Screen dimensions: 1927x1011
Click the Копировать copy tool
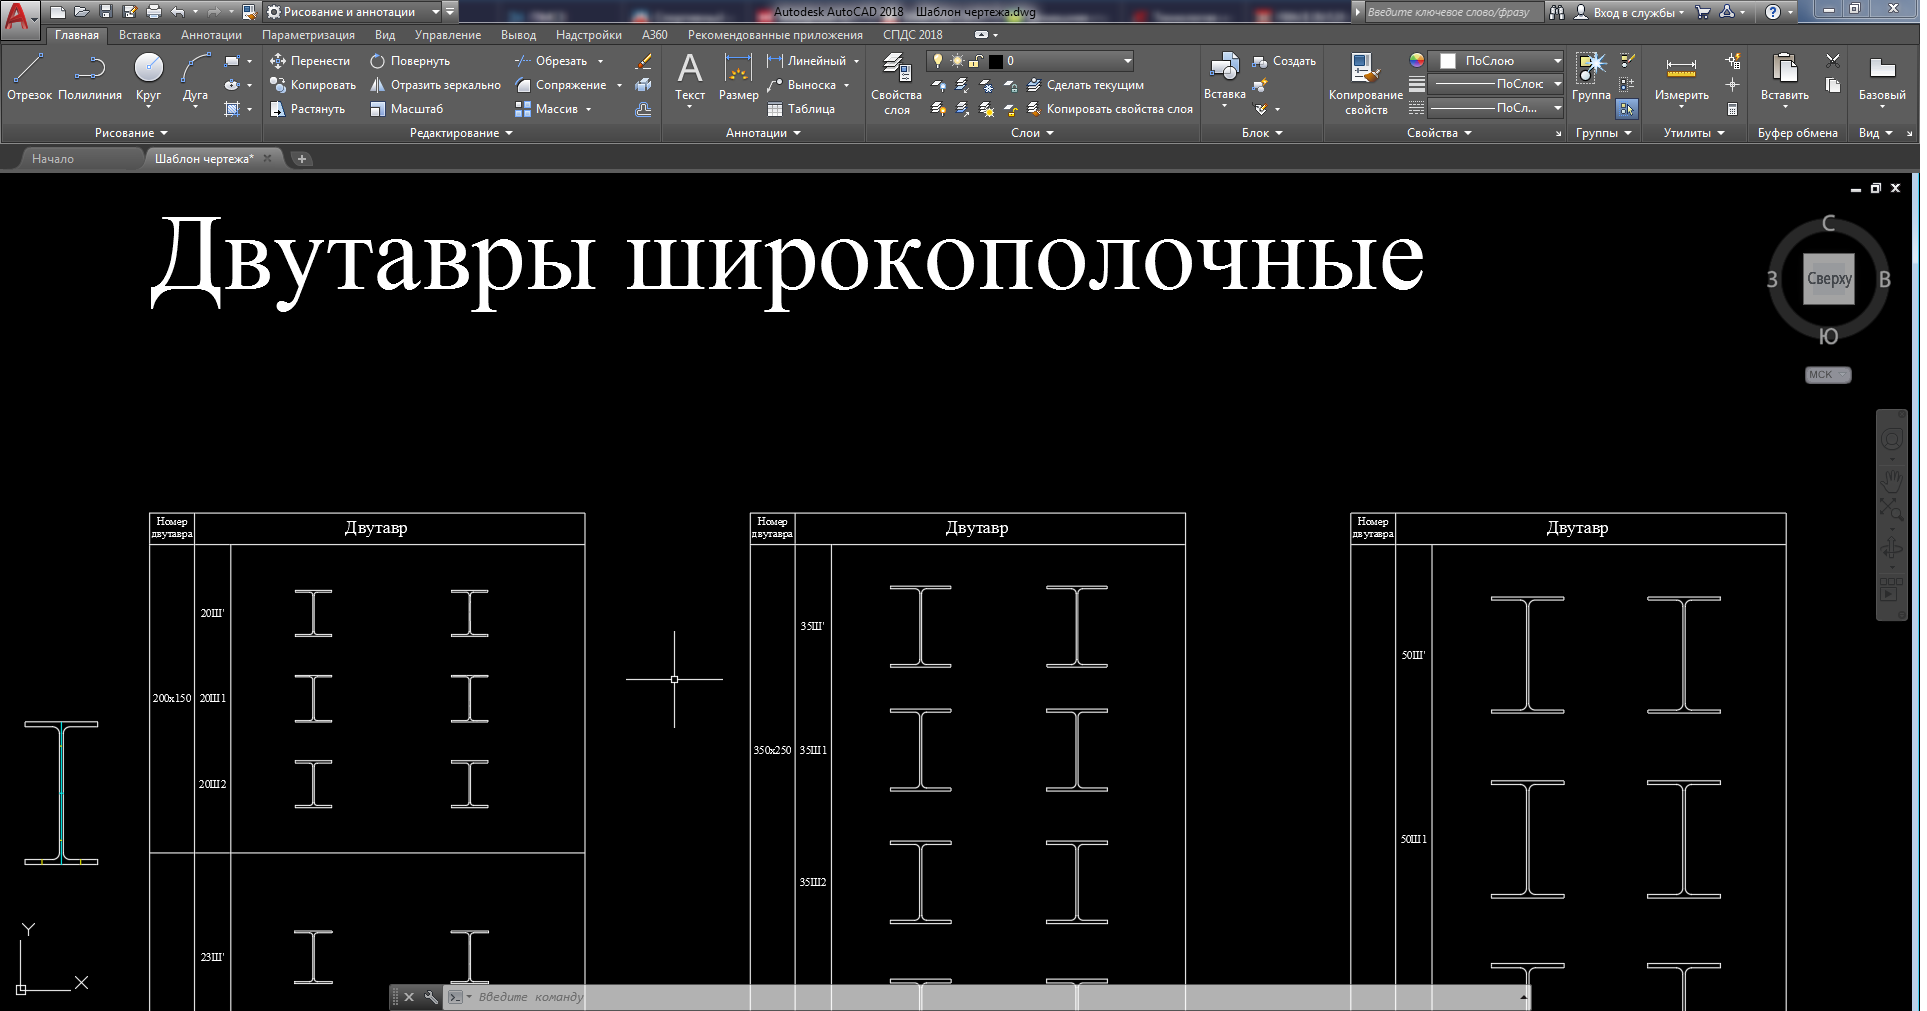click(313, 85)
